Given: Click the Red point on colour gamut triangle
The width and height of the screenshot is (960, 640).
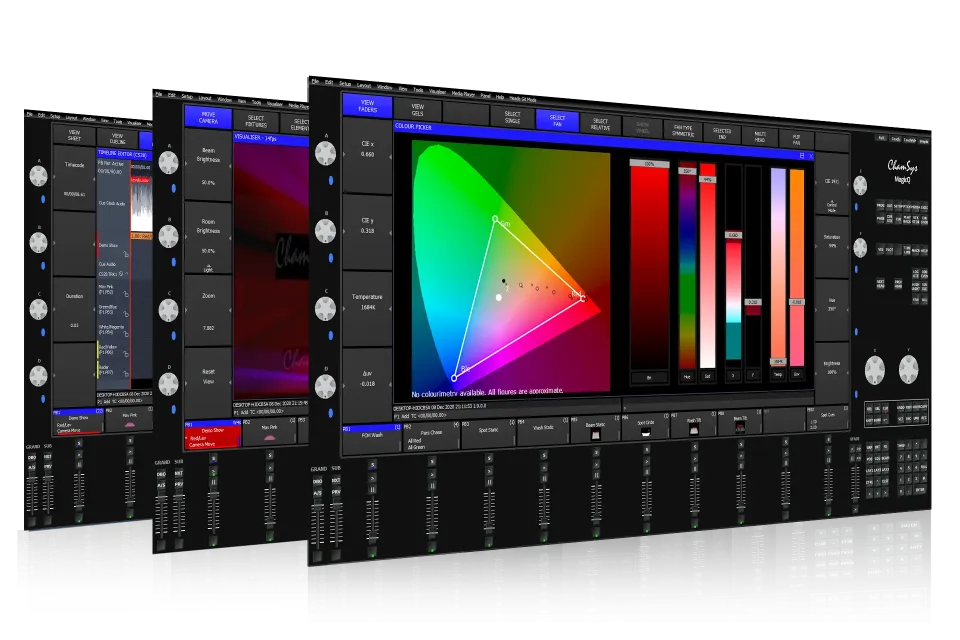Looking at the screenshot, I should pos(582,297).
